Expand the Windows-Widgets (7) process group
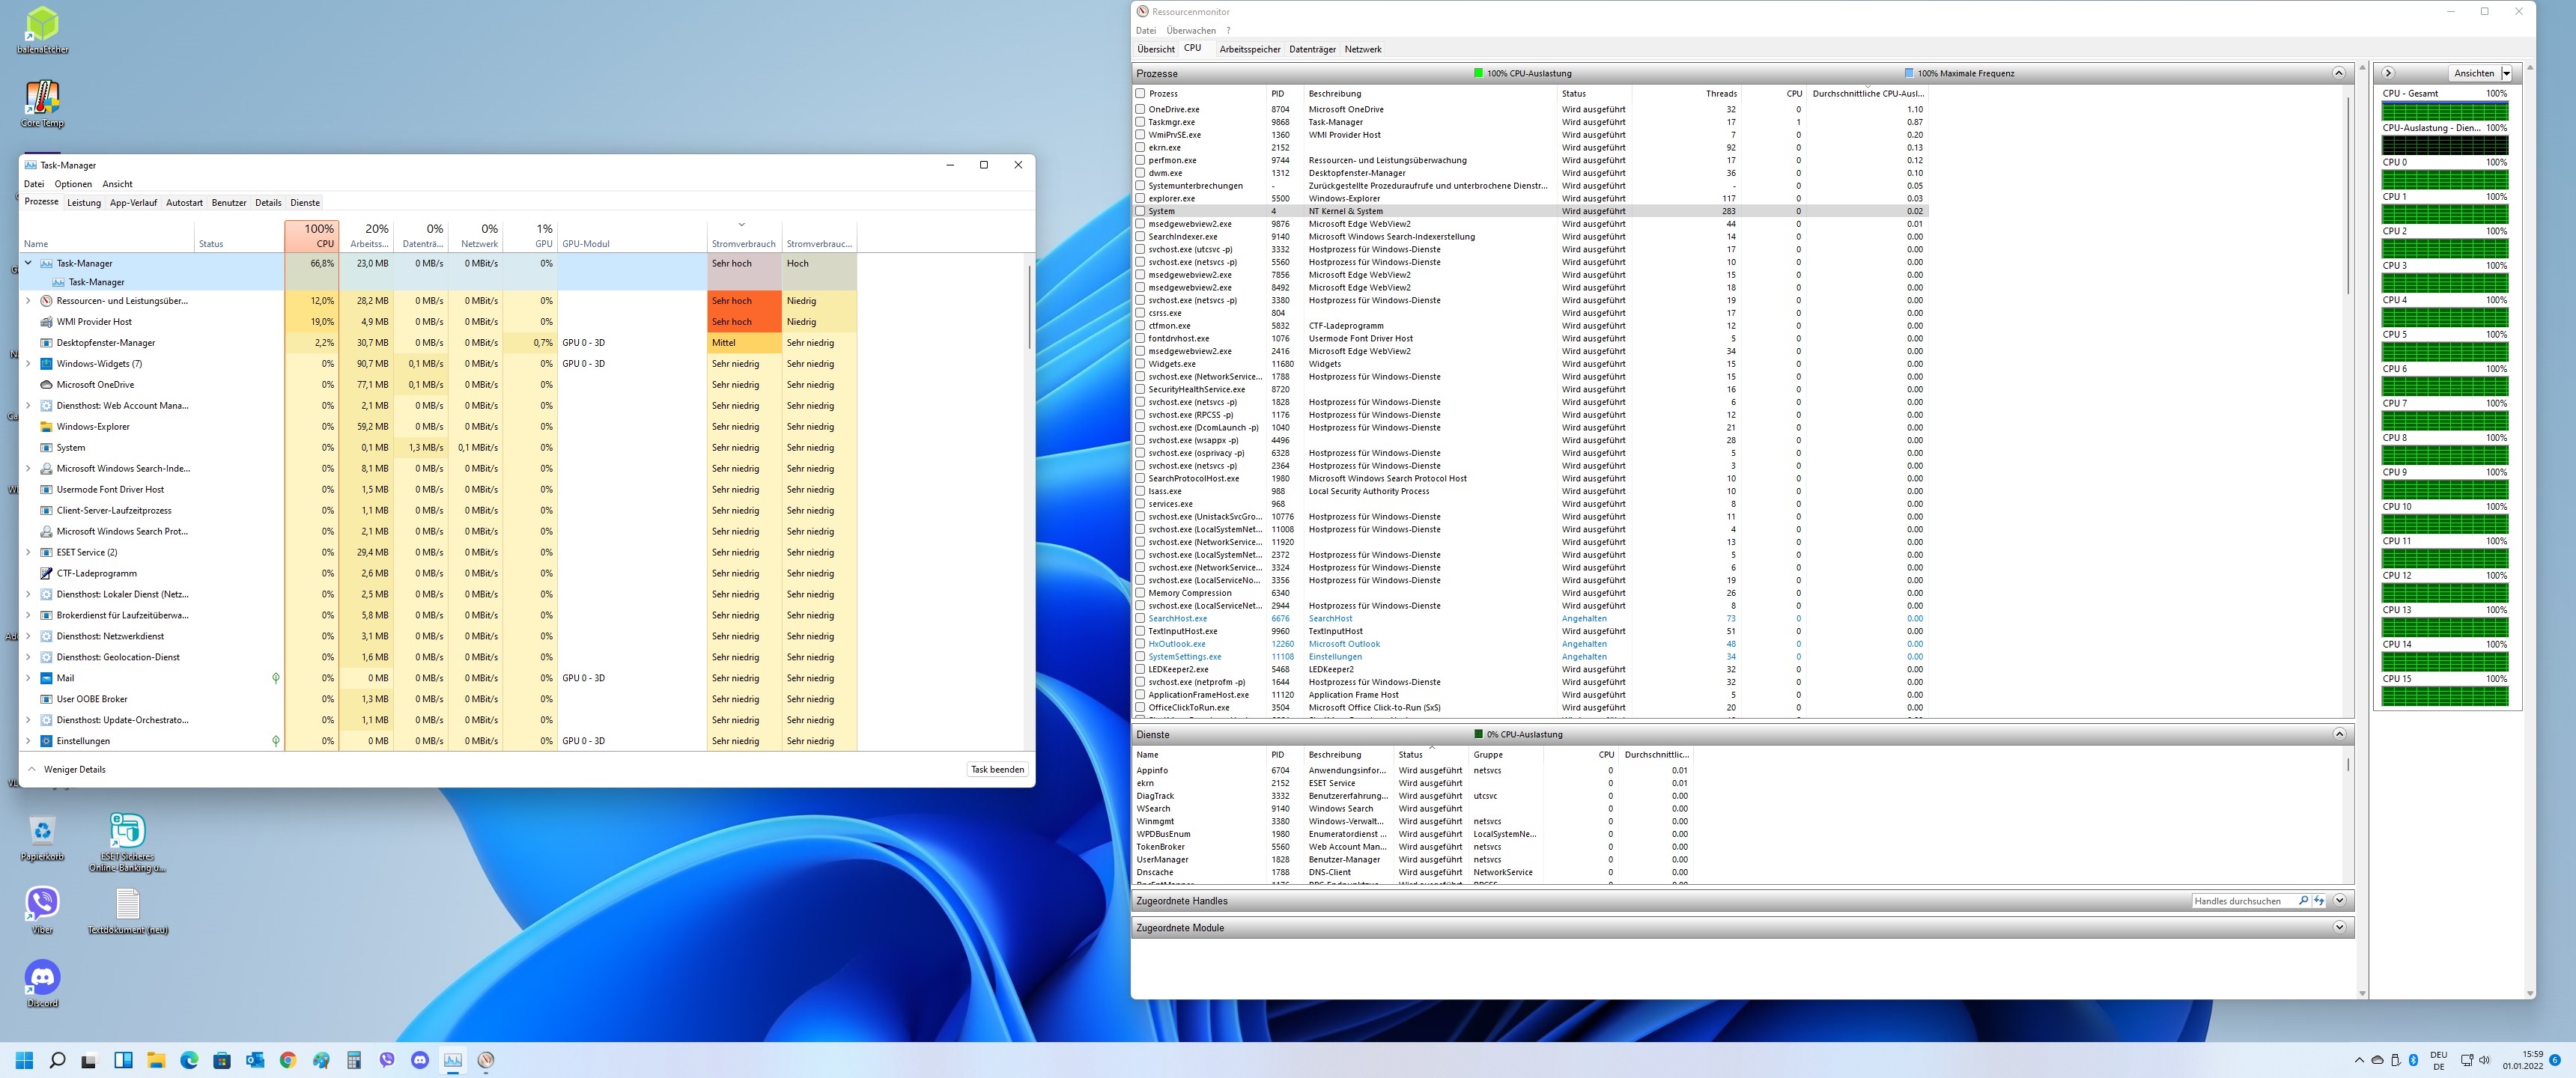The image size is (2576, 1078). (28, 364)
